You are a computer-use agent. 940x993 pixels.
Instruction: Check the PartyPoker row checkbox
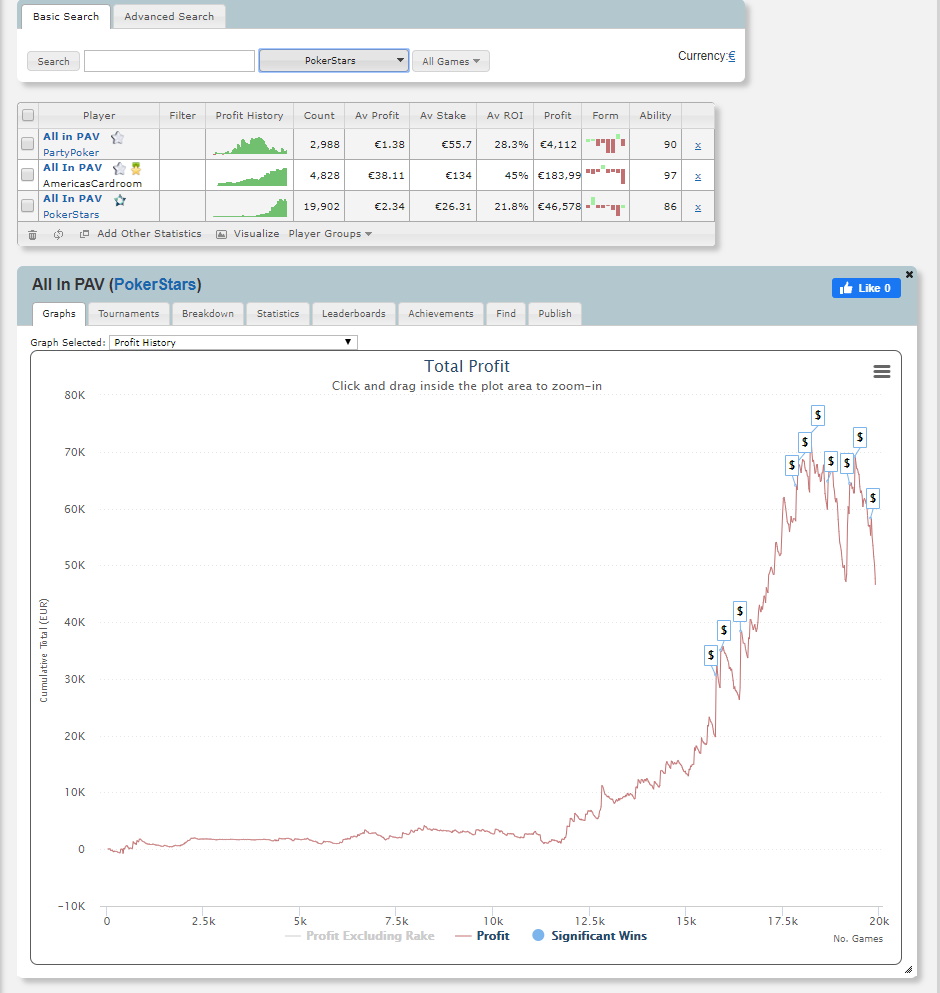(x=27, y=144)
